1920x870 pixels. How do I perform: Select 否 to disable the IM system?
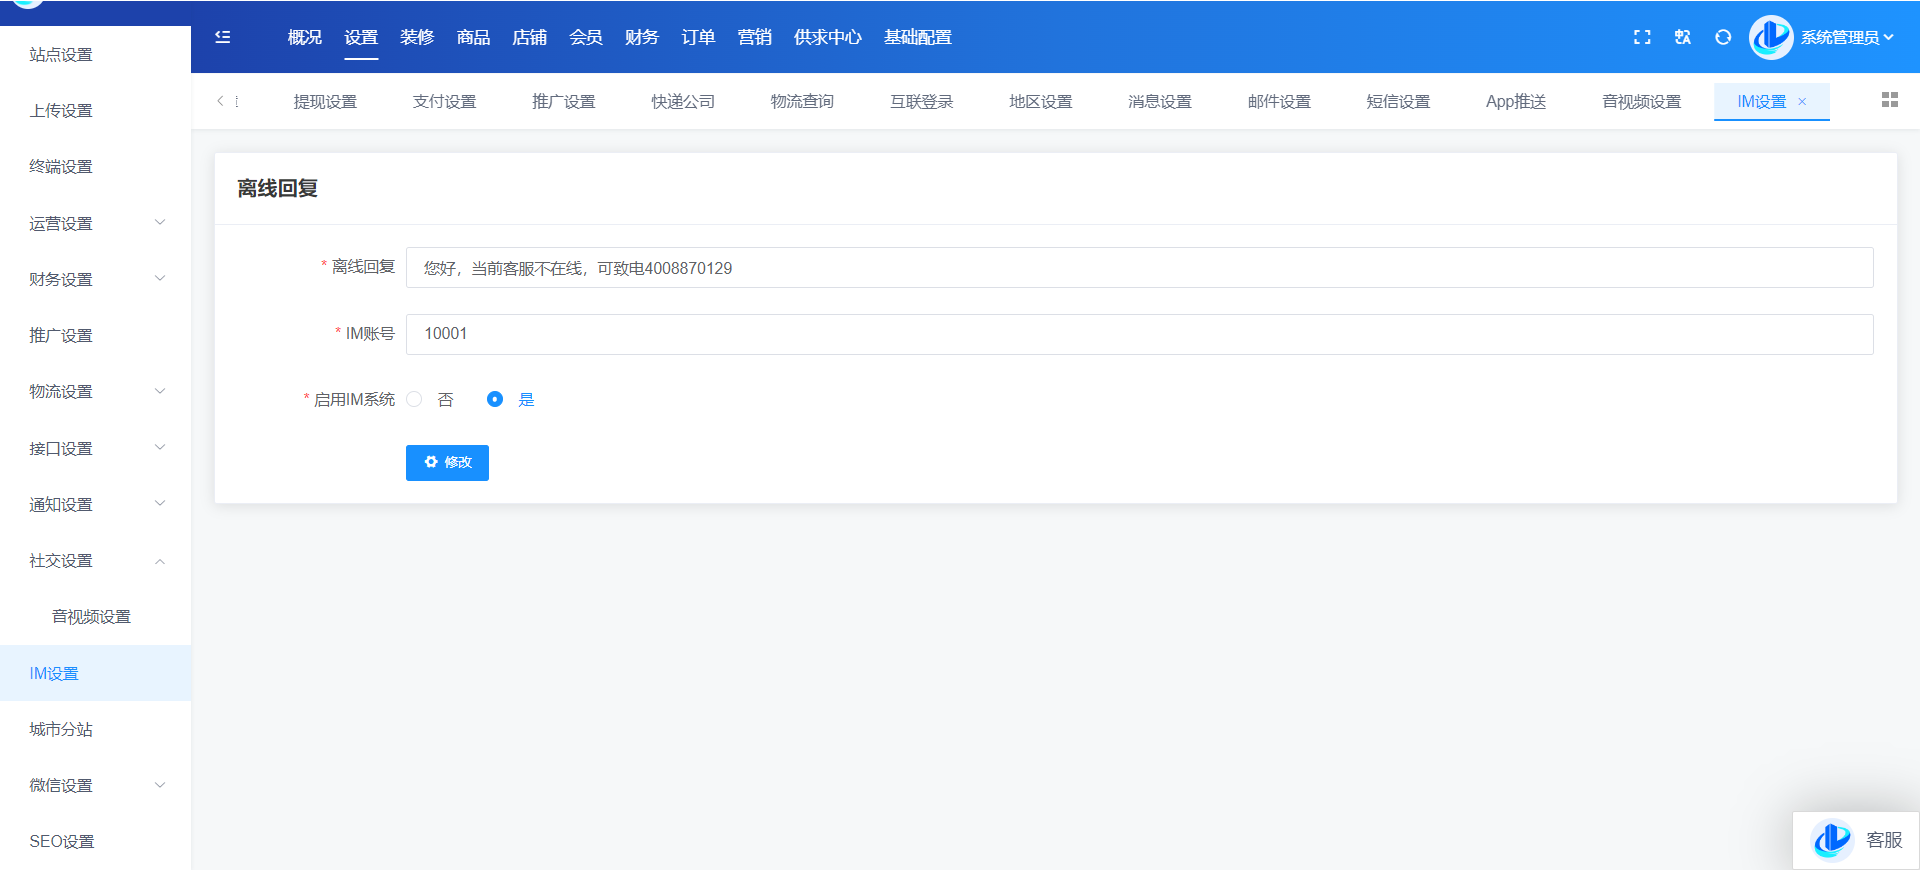(x=415, y=399)
